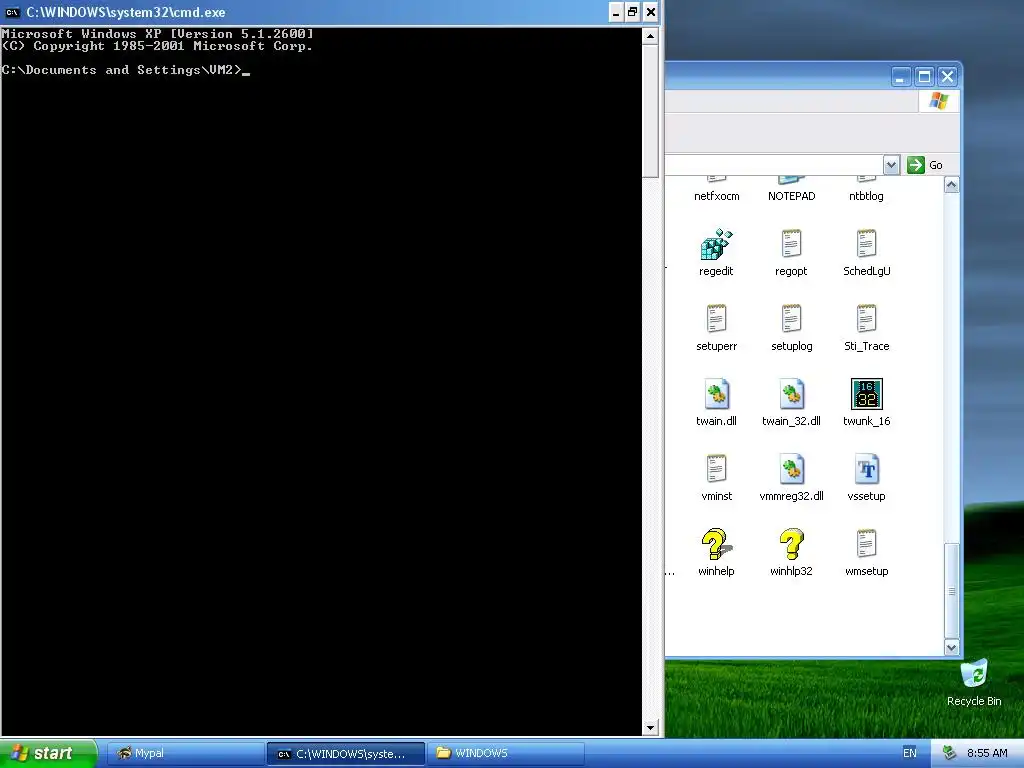1024x768 pixels.
Task: Select the twain_32.dll file icon
Action: pyautogui.click(x=791, y=394)
